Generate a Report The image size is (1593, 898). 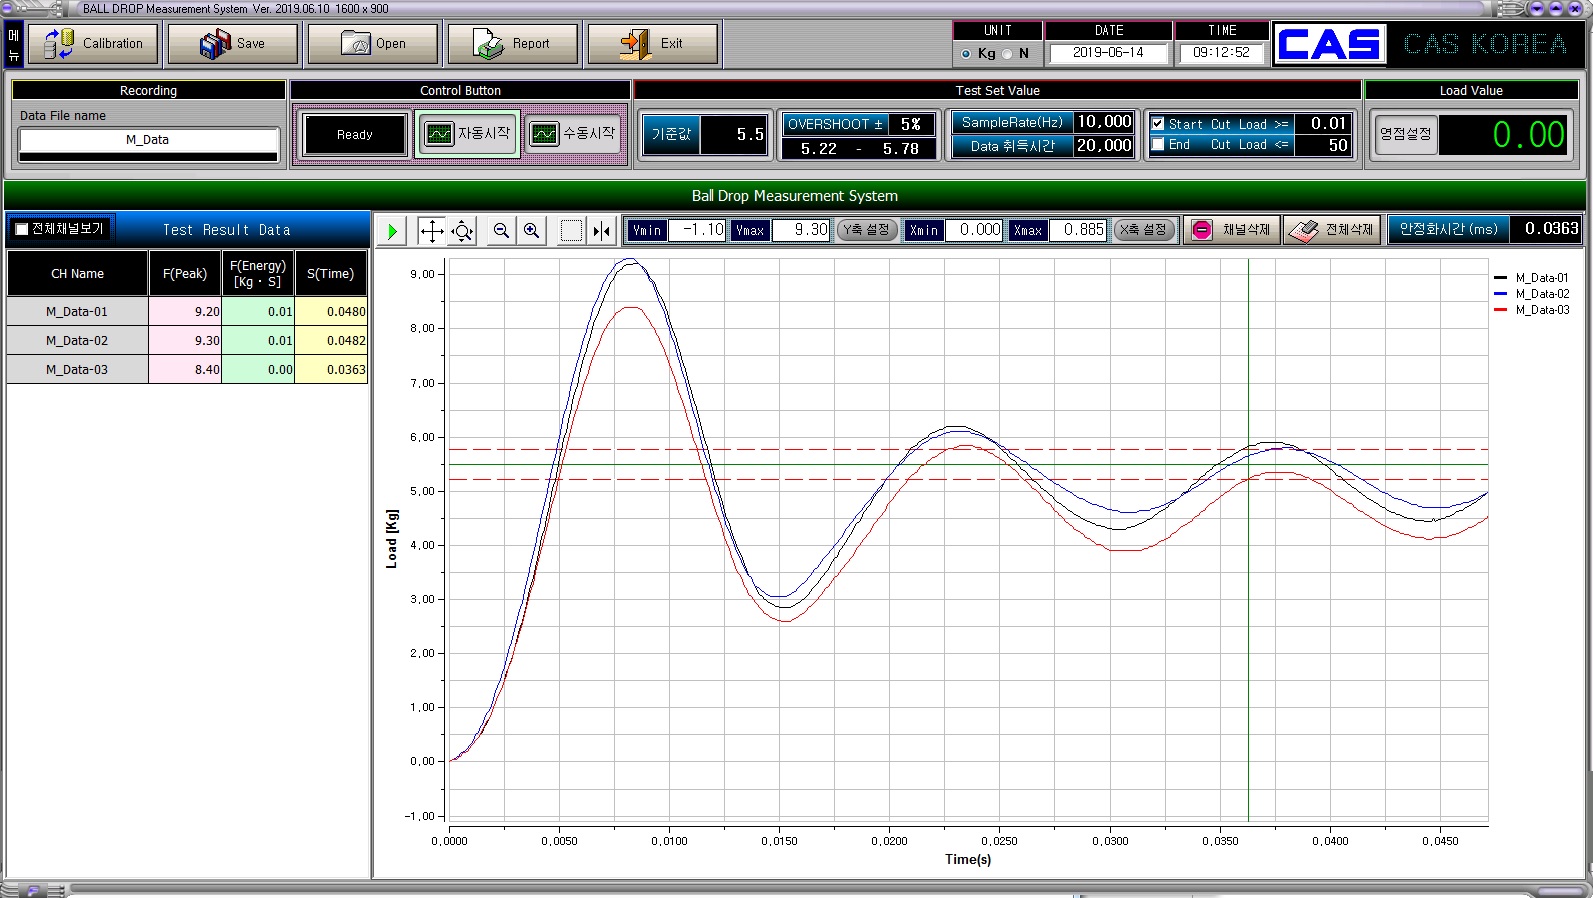pos(513,44)
